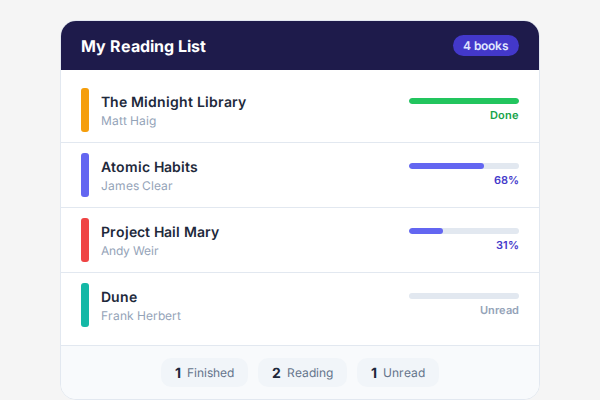Screen dimensions: 600x400
Task: Click the purple marker beside Atomic Habits
Action: click(85, 175)
